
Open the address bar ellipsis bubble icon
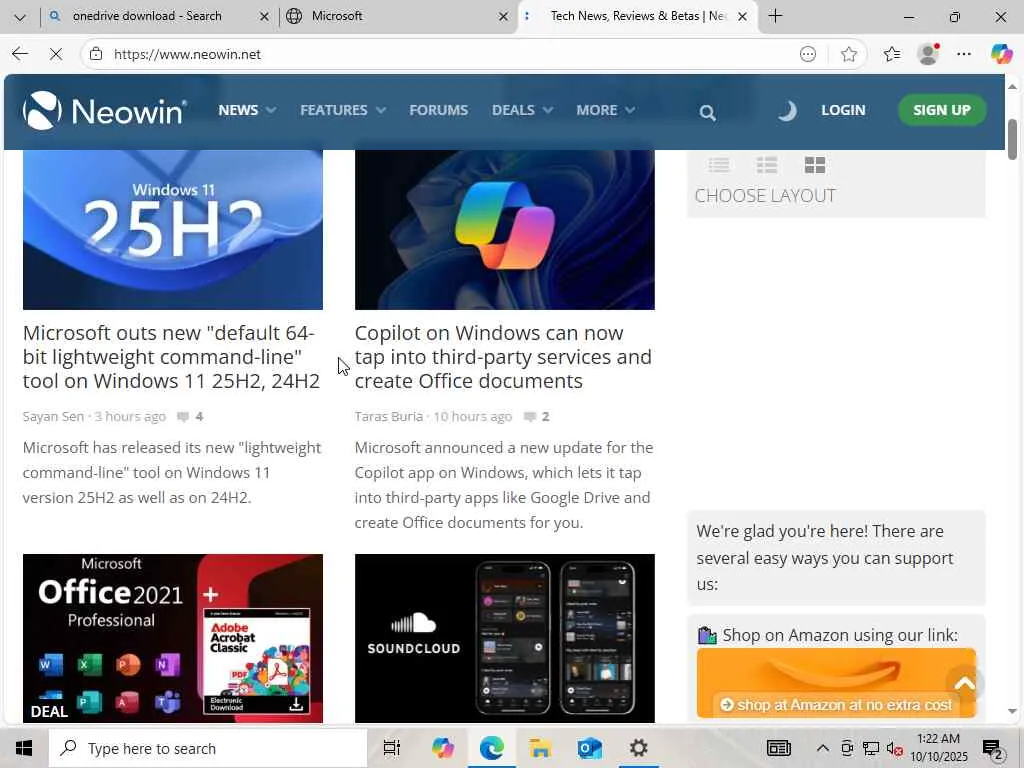pyautogui.click(x=808, y=54)
